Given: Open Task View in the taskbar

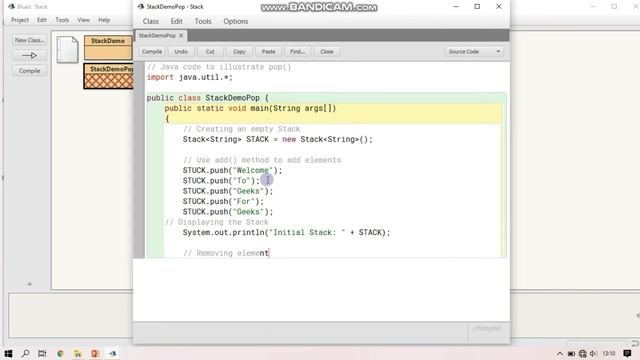Looking at the screenshot, I should 42,353.
